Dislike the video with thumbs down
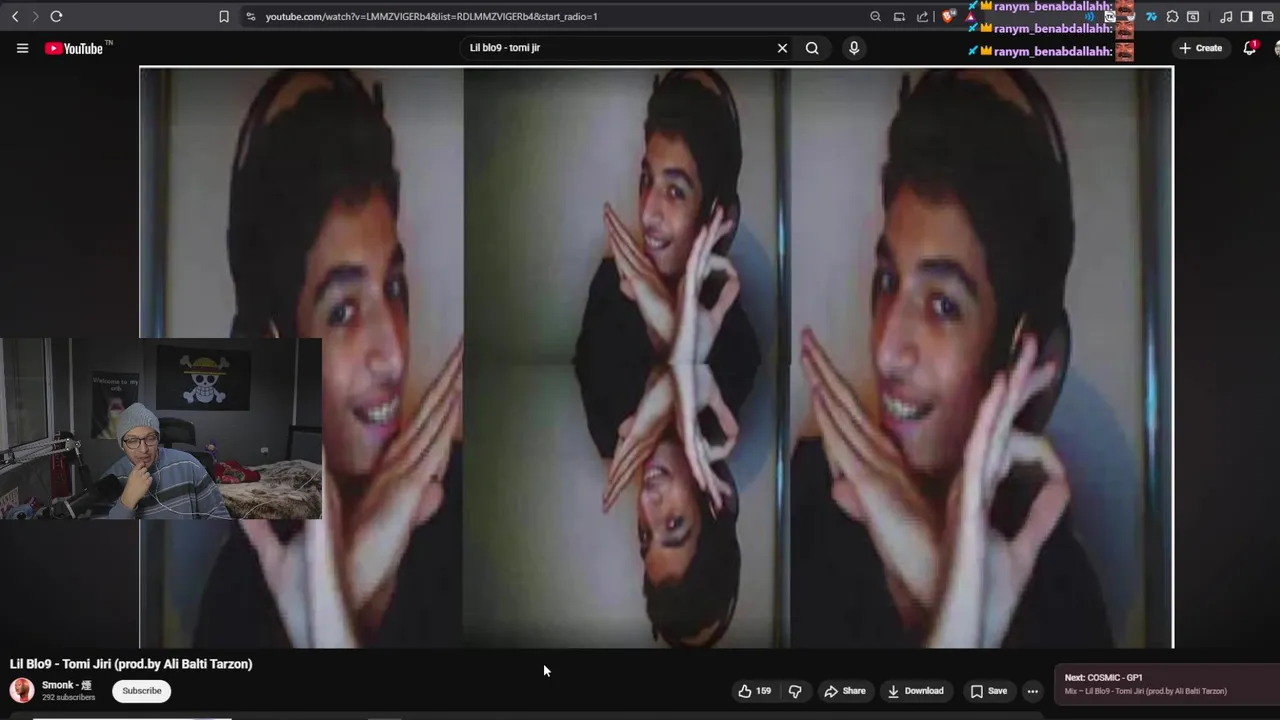Screen dimensions: 1280x720 (795, 691)
